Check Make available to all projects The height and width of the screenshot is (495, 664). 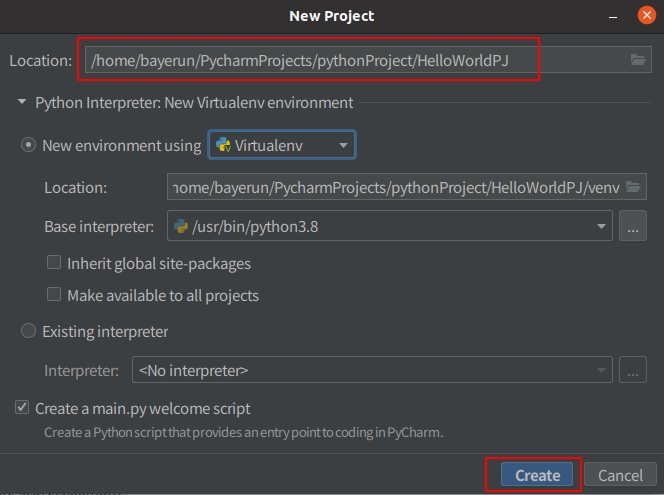click(55, 295)
